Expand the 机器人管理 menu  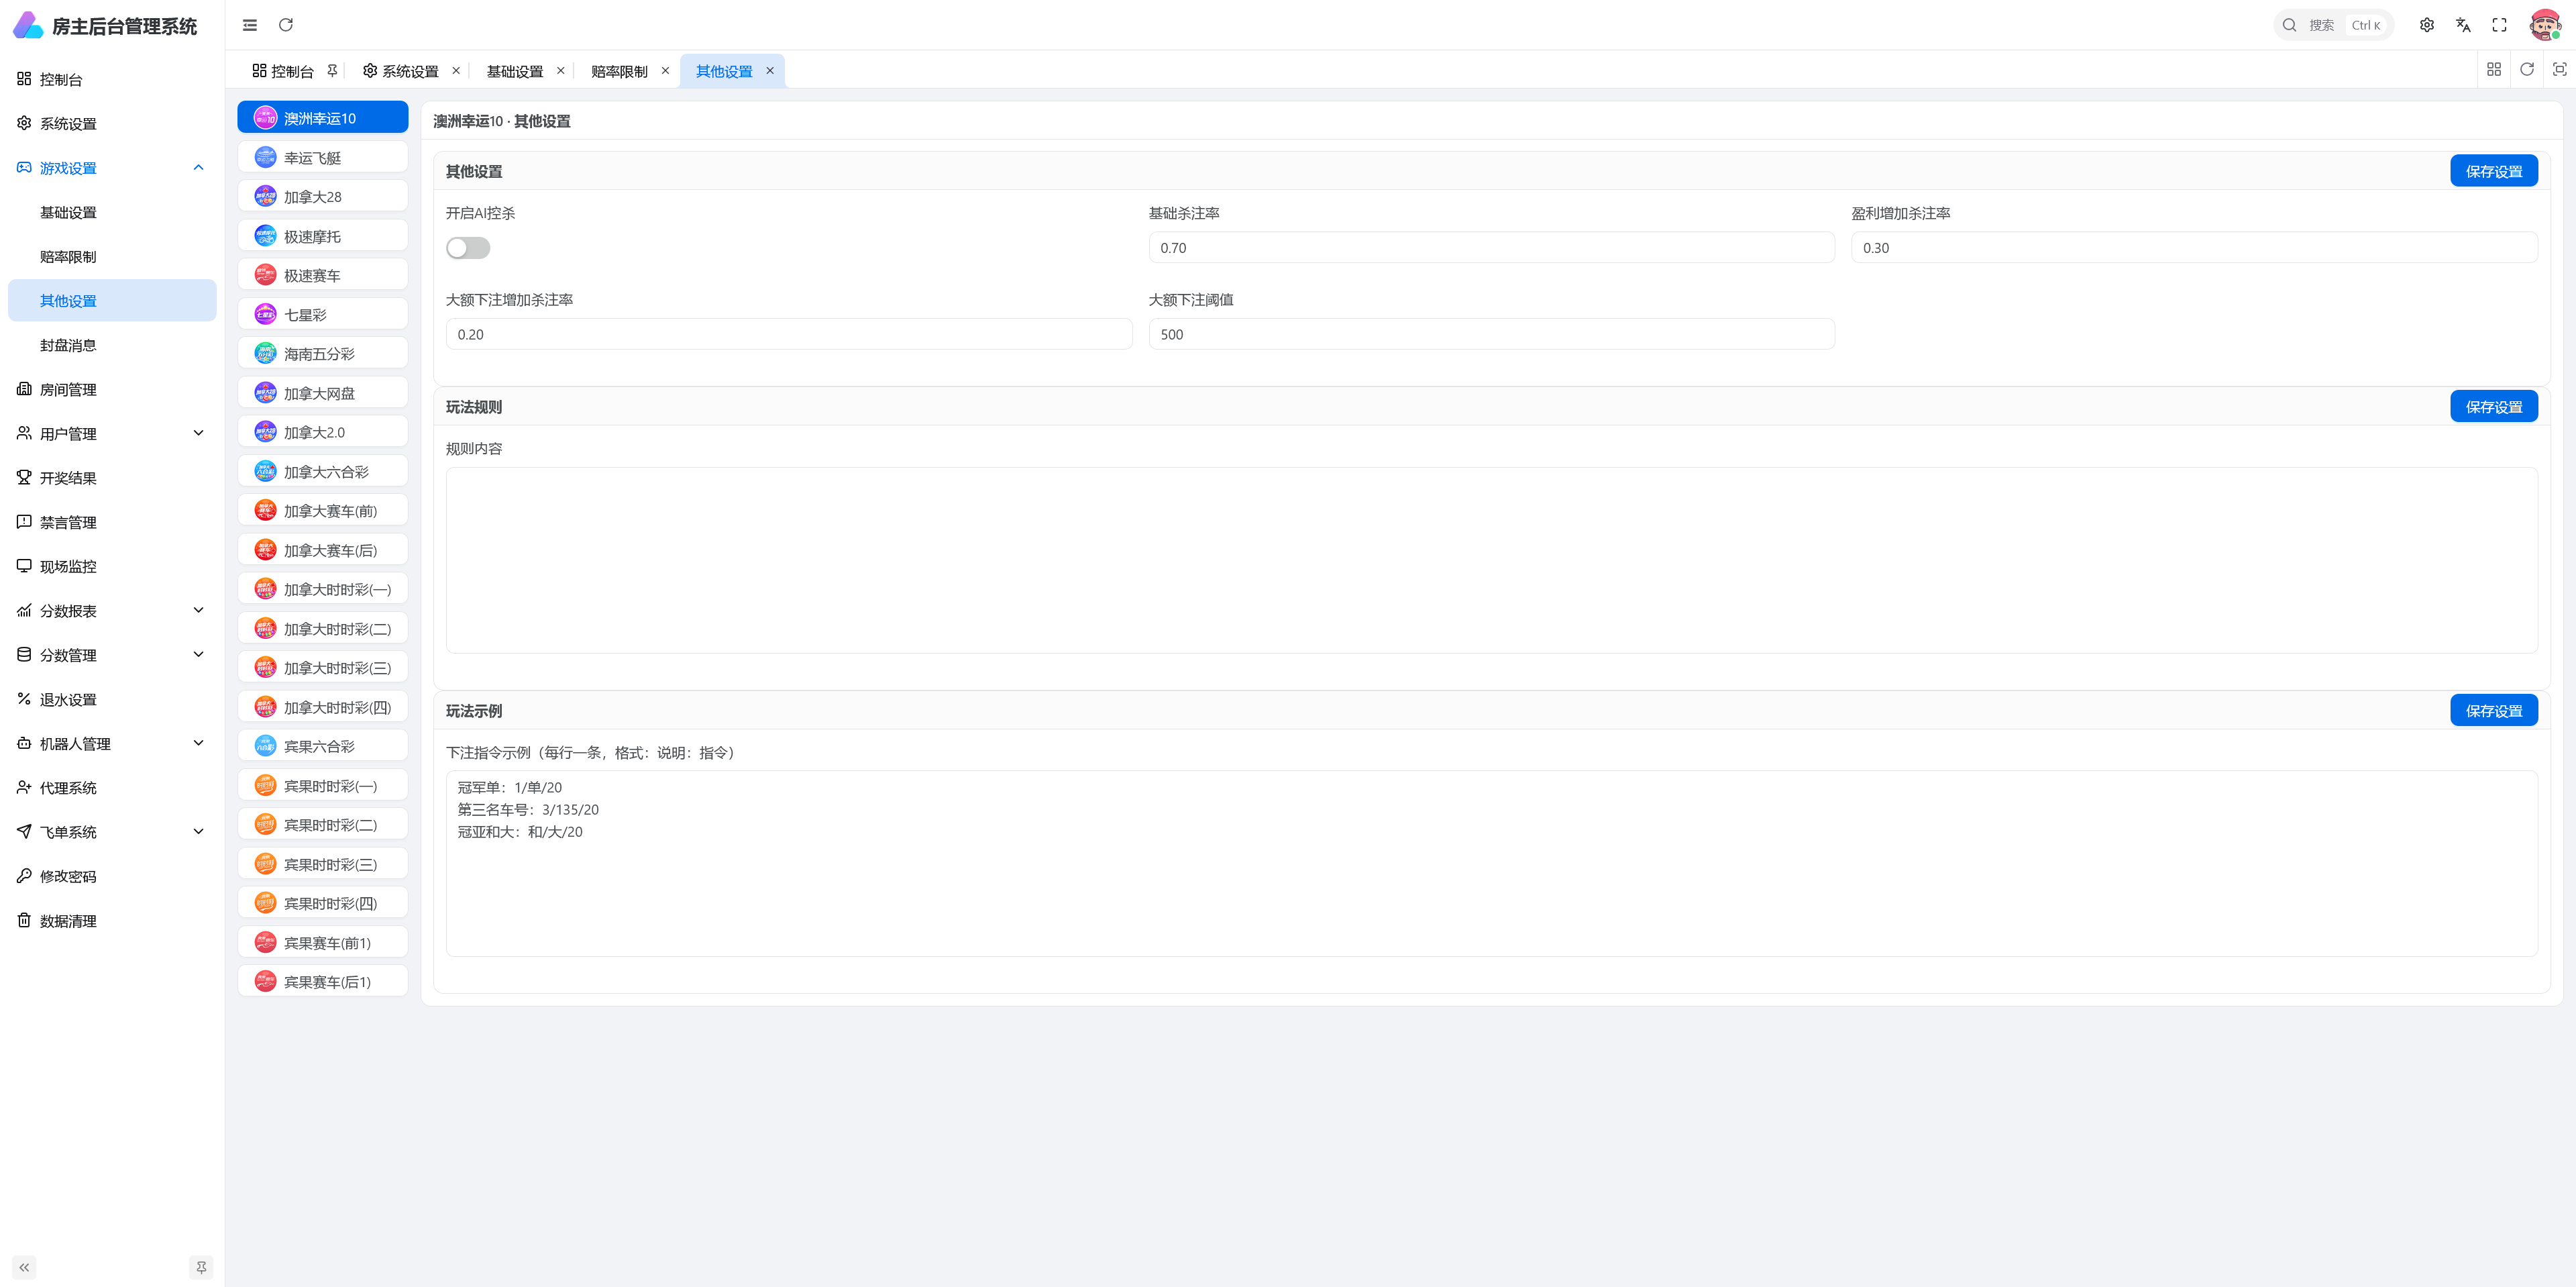point(112,744)
